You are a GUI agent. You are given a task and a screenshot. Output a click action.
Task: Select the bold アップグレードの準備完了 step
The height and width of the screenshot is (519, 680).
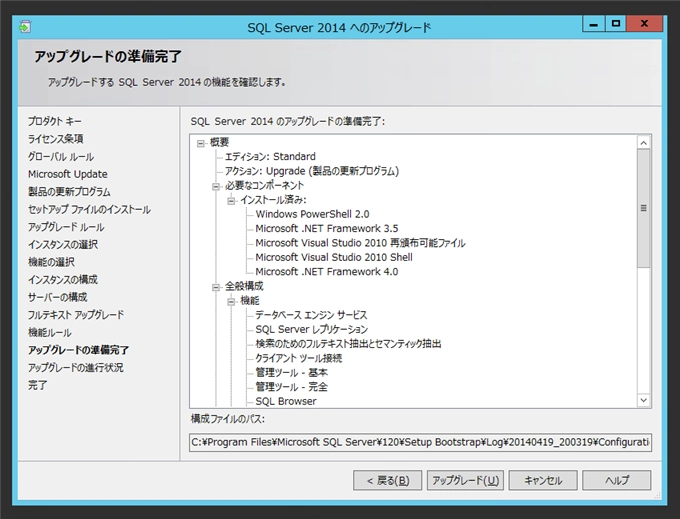point(78,350)
